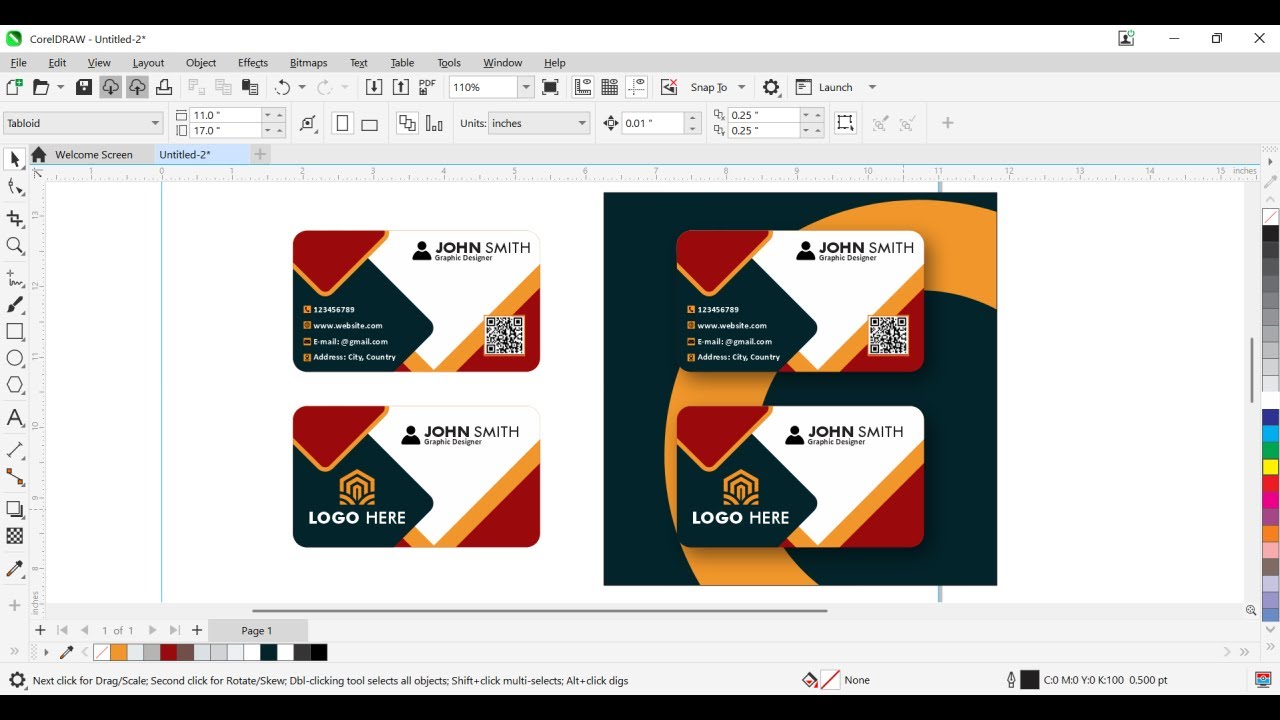Toggle Snap Off button
This screenshot has height=720, width=1280.
click(669, 87)
